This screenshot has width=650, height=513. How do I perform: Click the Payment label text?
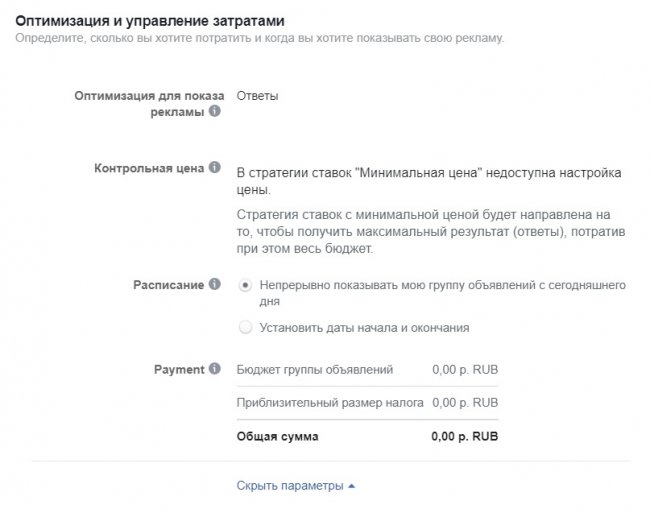(x=178, y=369)
